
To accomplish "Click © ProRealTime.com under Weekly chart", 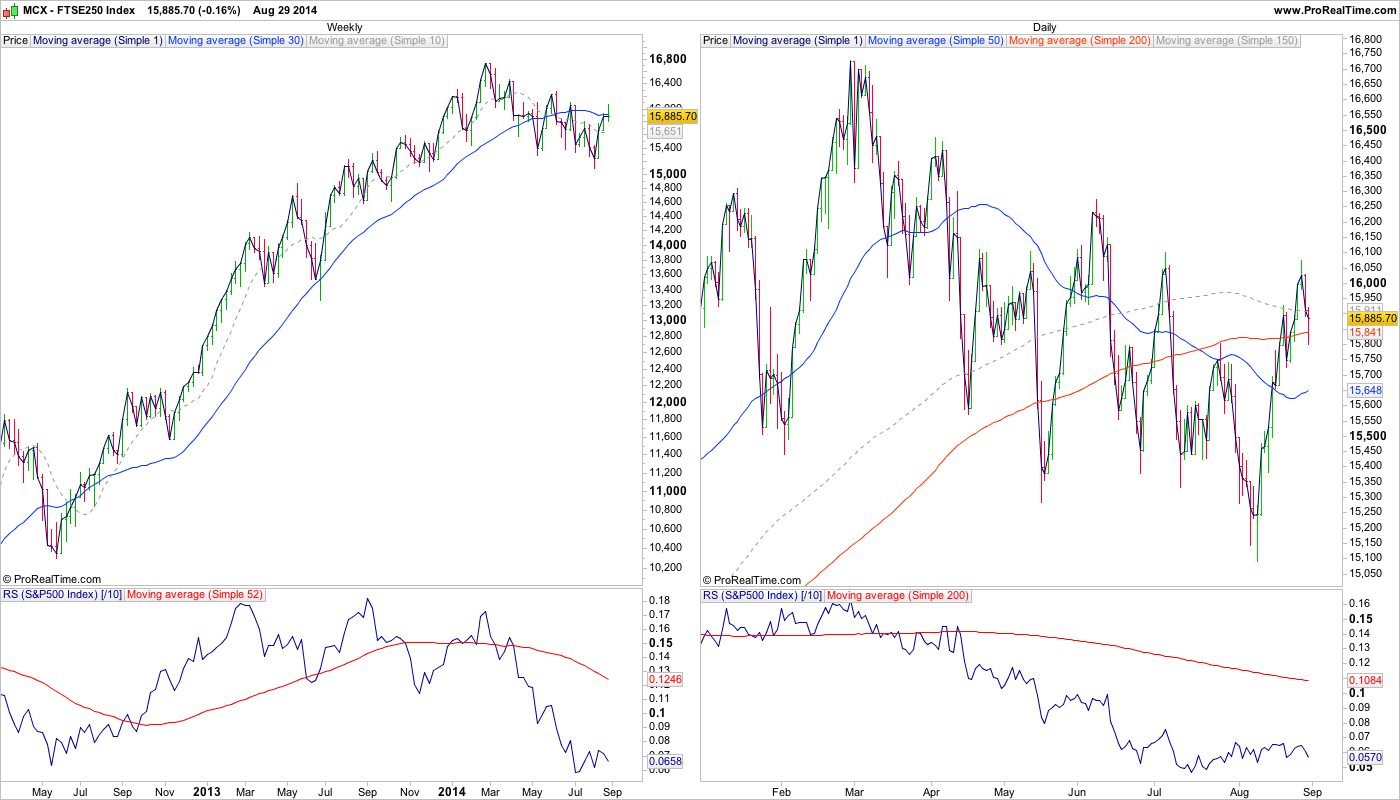I will click(52, 579).
